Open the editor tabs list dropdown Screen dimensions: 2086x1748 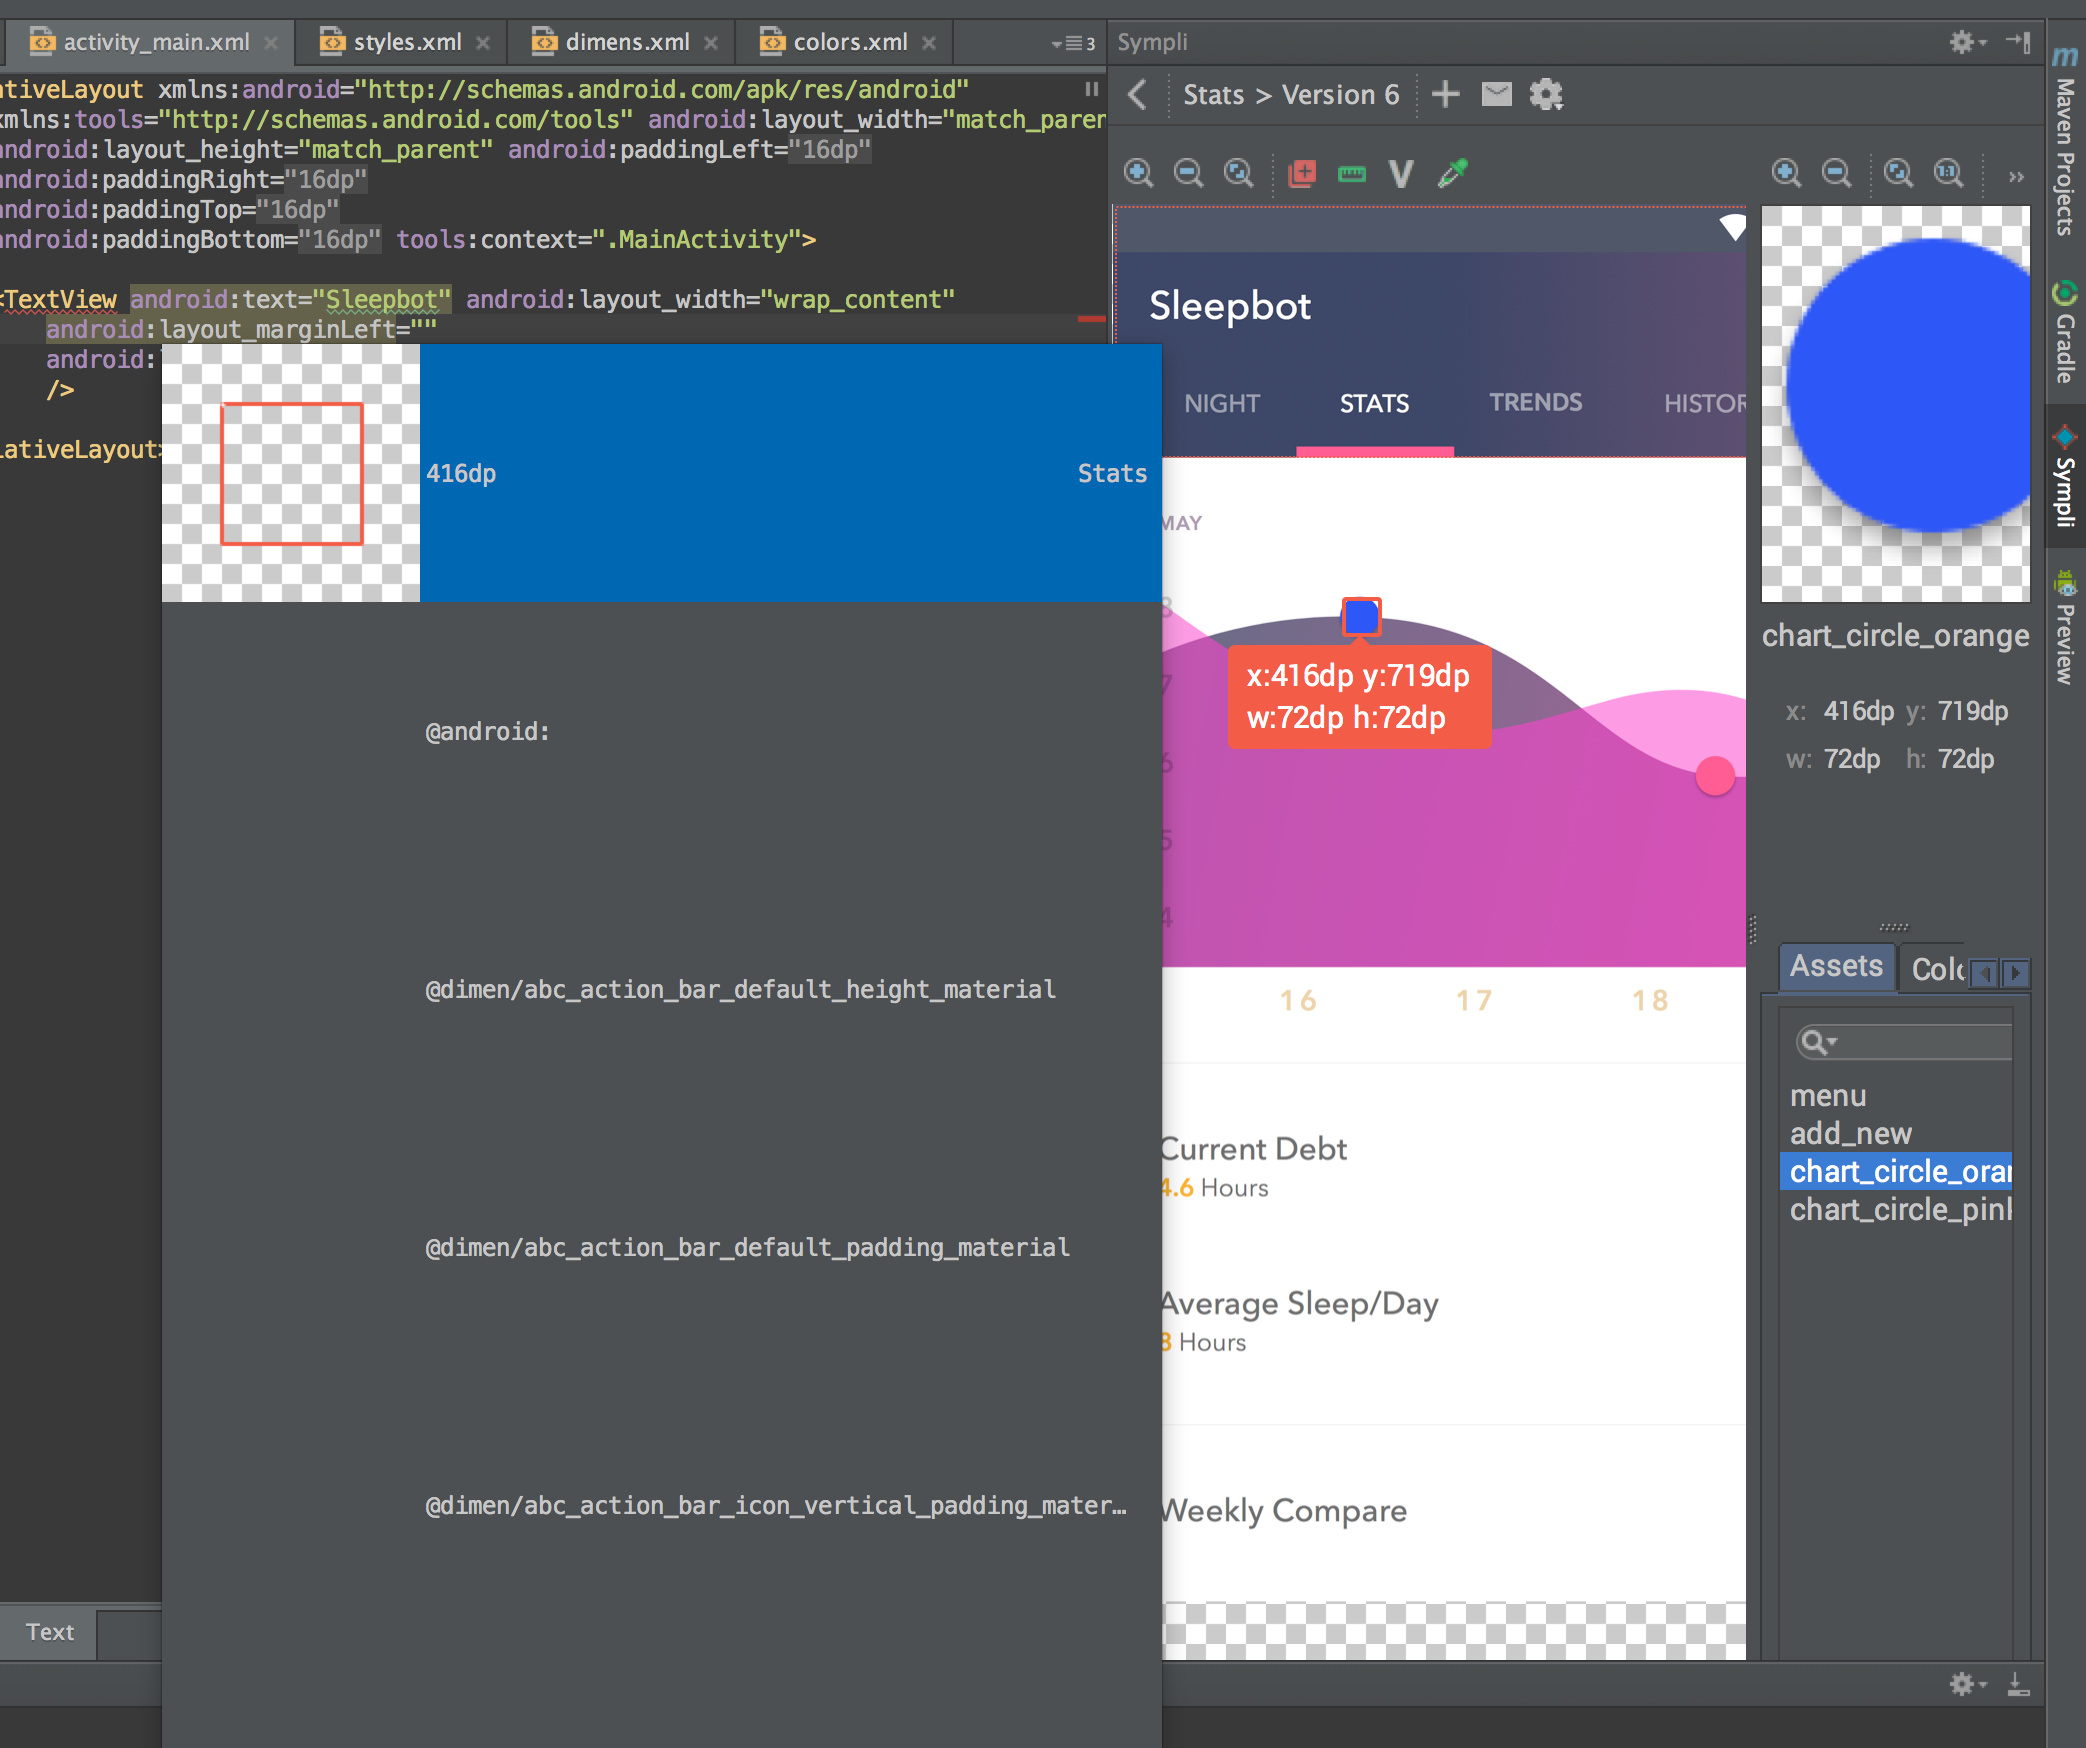click(1073, 43)
